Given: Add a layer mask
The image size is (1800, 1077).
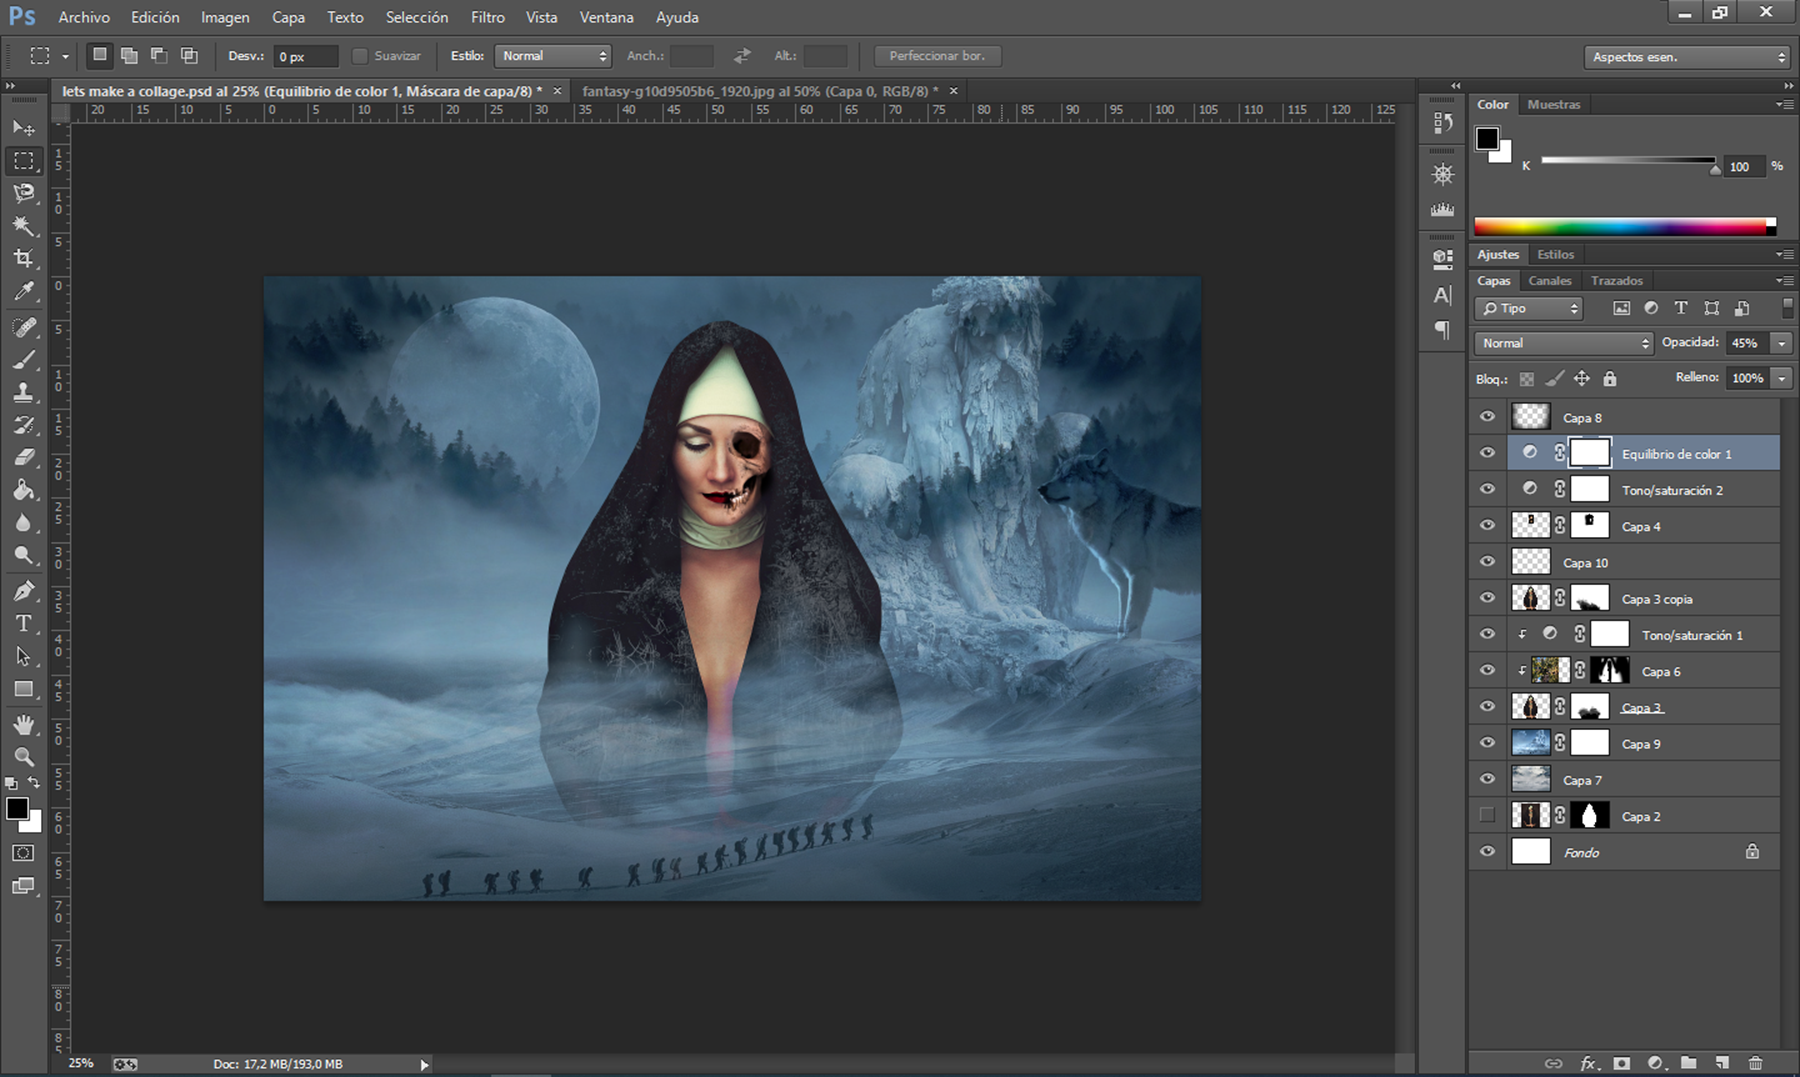Looking at the screenshot, I should point(1621,1063).
